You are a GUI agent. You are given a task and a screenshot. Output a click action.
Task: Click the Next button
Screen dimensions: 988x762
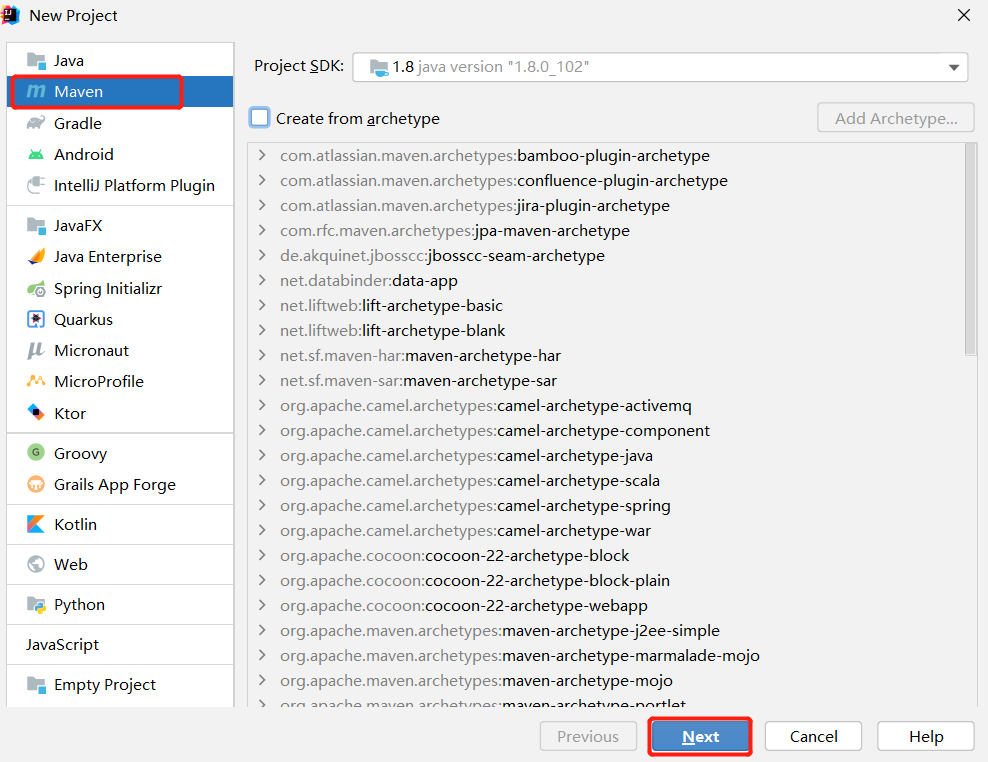coord(700,736)
